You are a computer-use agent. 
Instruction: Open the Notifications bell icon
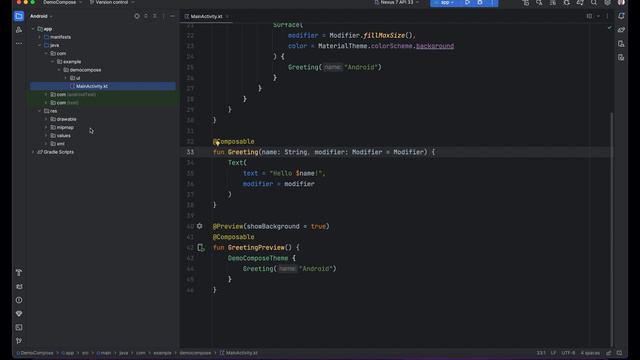[621, 16]
